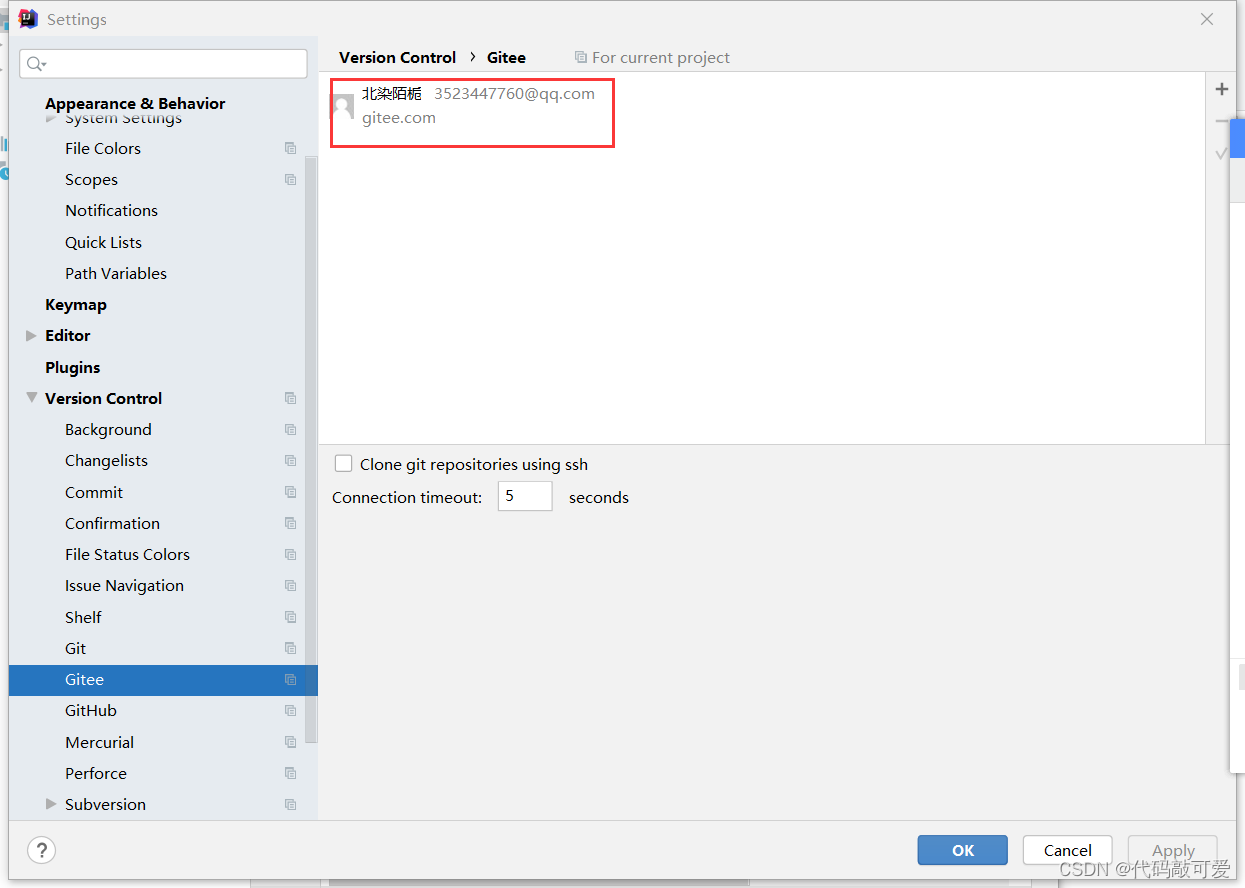The image size is (1245, 888).
Task: Open Issue Navigation settings
Action: tap(124, 586)
